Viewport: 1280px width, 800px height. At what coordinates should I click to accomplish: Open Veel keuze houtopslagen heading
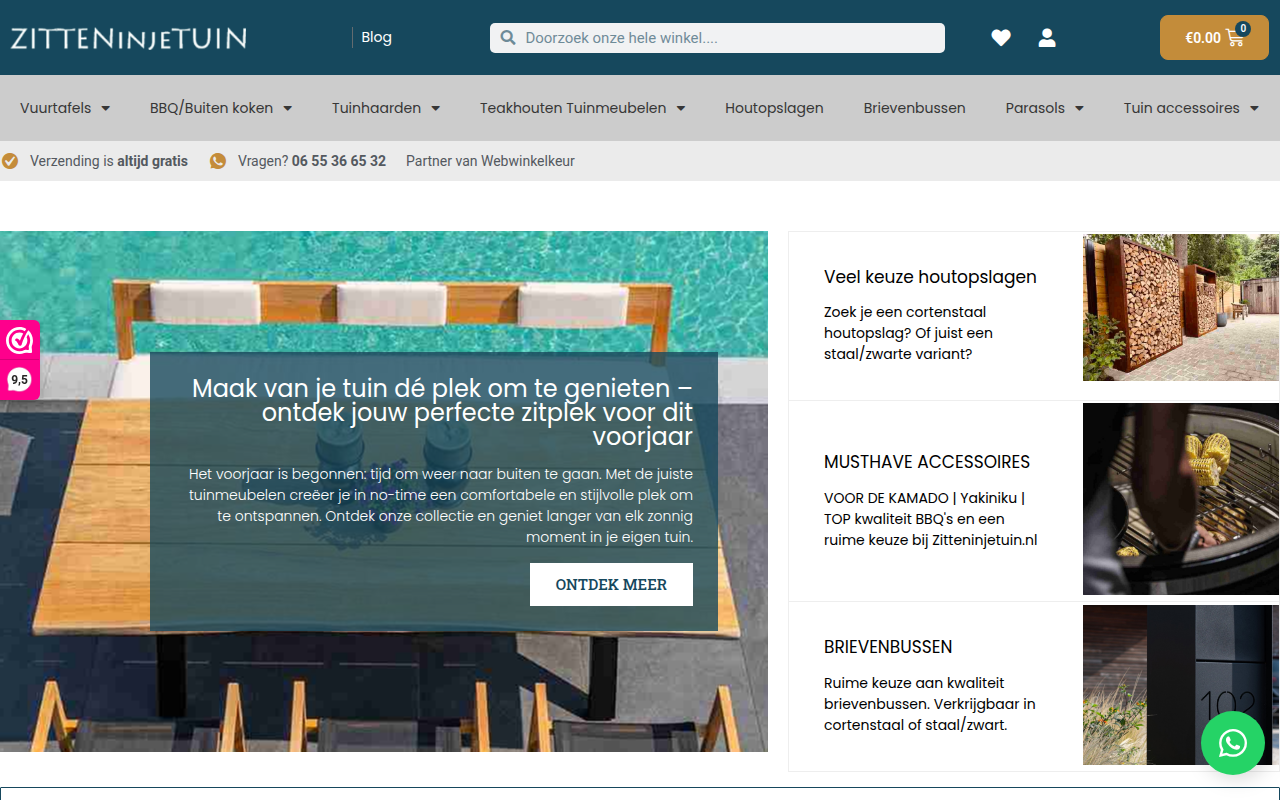(930, 277)
